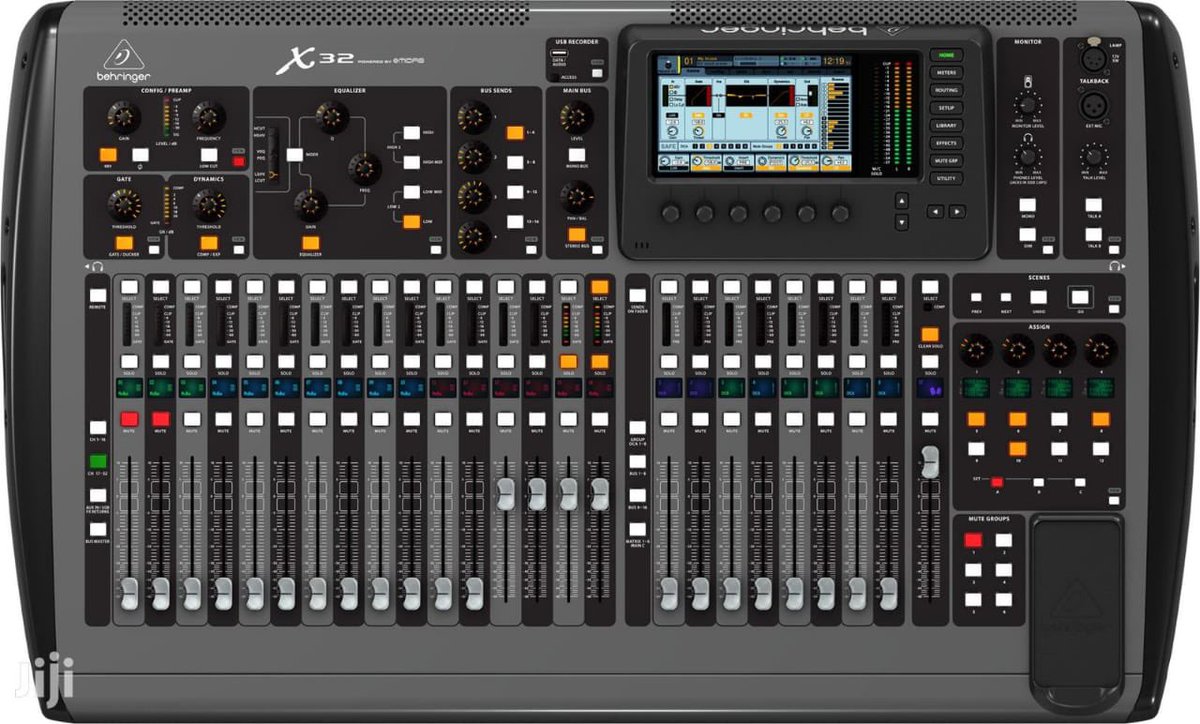Toggle the Stereo Bus button

577,234
